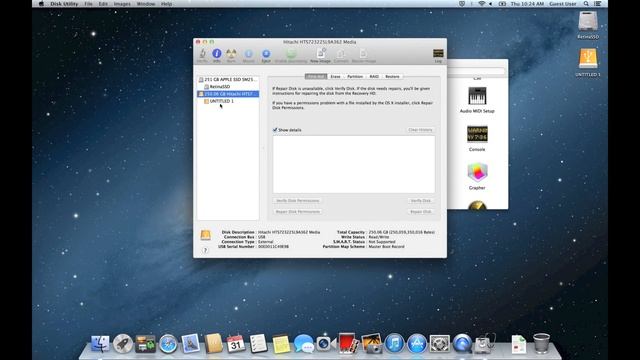640x360 pixels.
Task: Open the Help menu
Action: 166,4
